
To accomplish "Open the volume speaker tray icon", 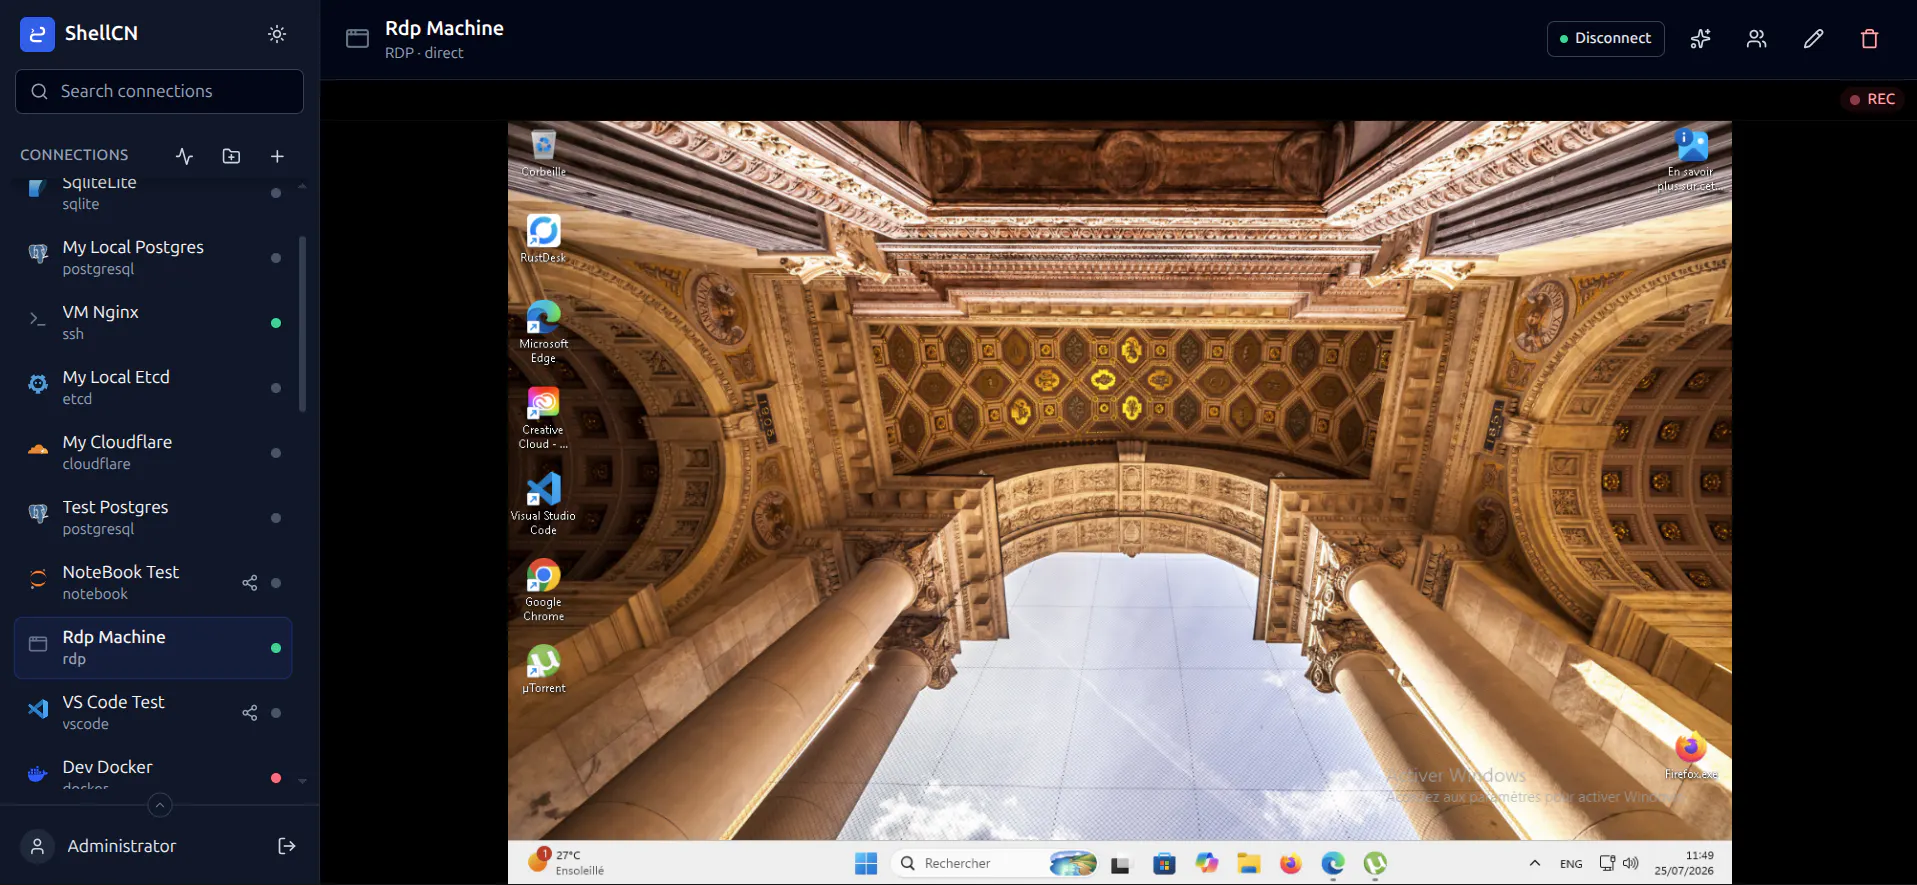I will [x=1631, y=863].
